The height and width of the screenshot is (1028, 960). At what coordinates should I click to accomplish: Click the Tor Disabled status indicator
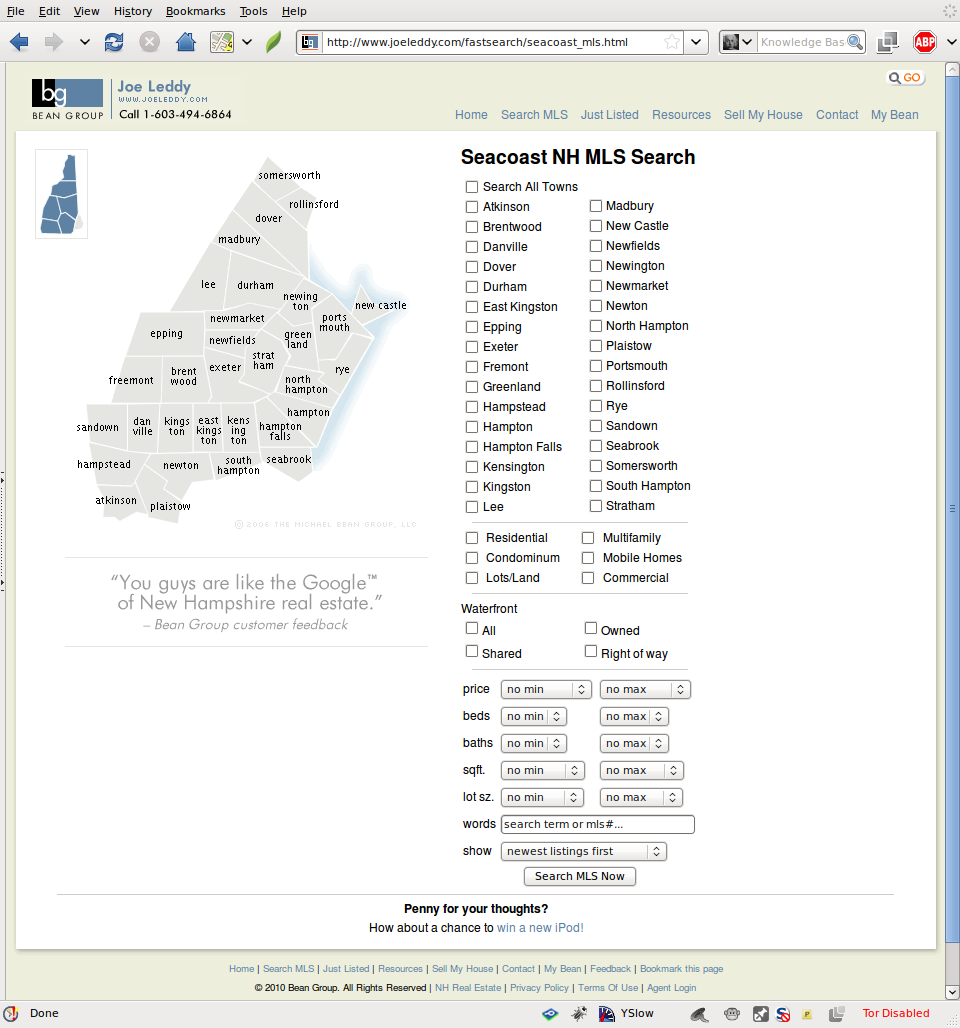(x=896, y=1014)
